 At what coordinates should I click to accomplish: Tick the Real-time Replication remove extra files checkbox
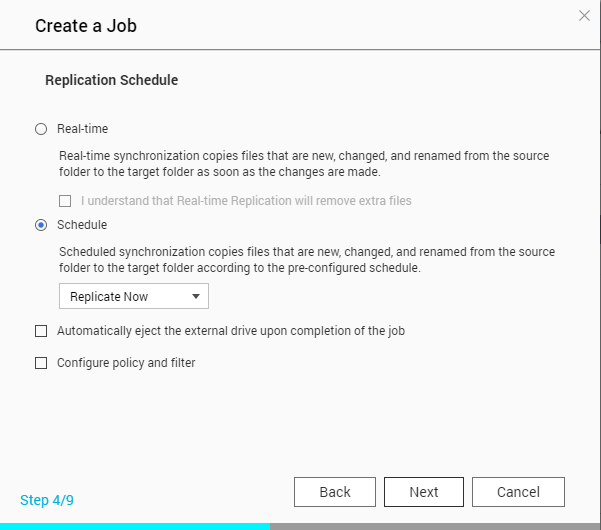(65, 200)
